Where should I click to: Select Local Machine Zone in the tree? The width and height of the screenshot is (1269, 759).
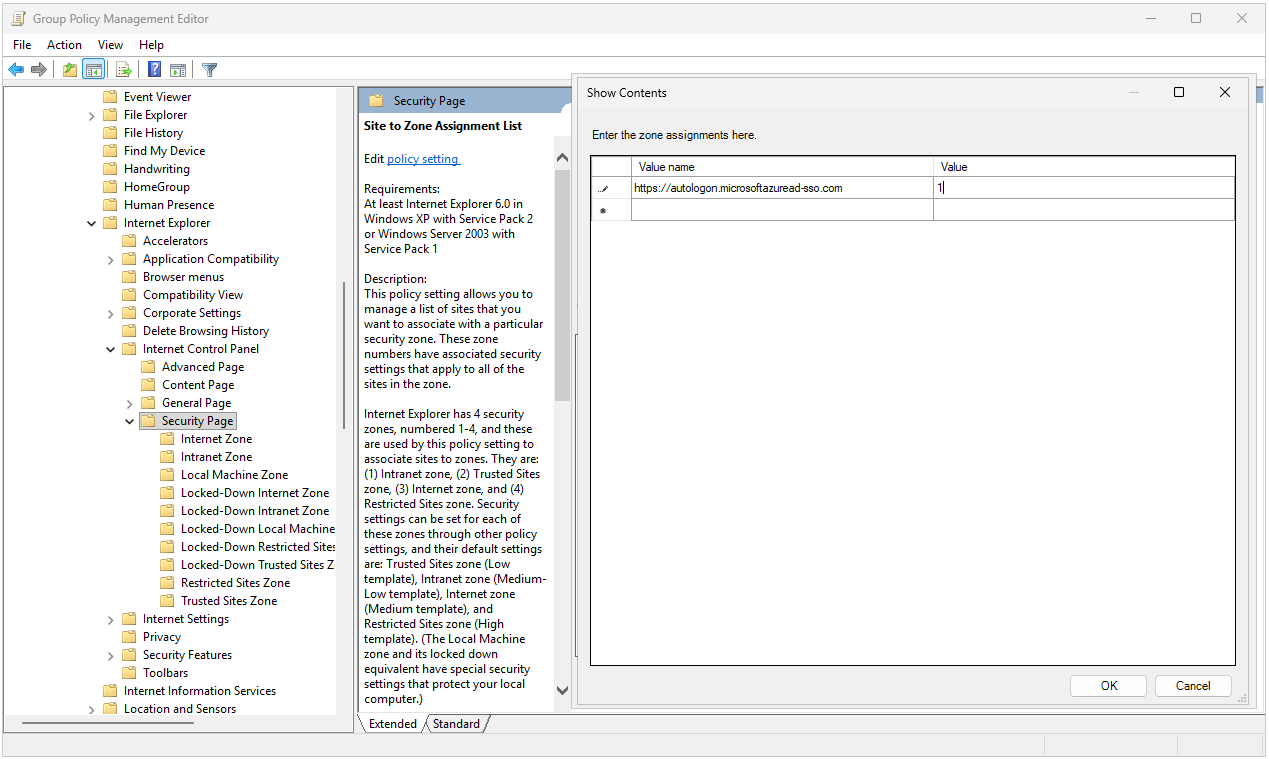pos(234,475)
